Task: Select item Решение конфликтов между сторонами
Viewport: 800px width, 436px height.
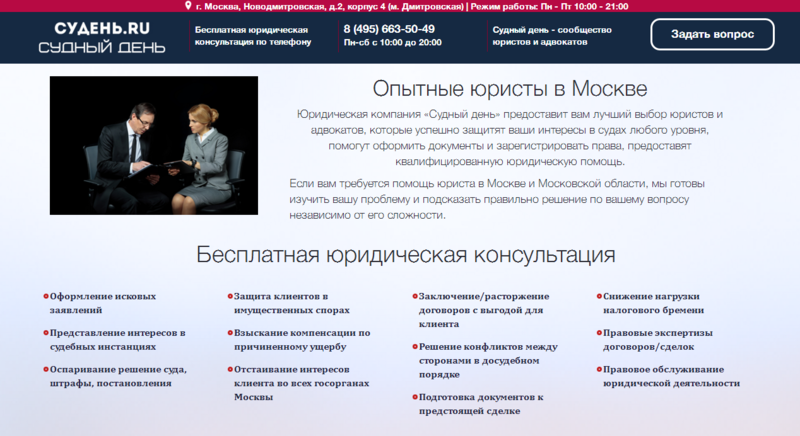Action: coord(488,361)
